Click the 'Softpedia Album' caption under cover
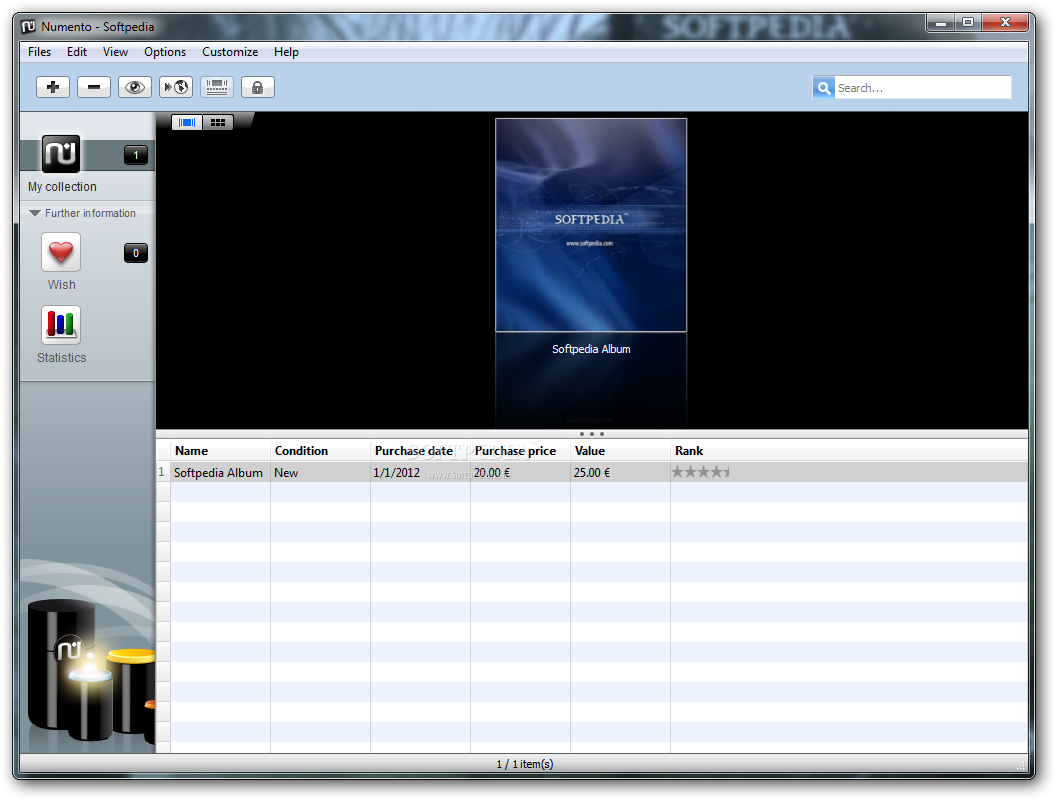This screenshot has height=800, width=1056. (591, 349)
